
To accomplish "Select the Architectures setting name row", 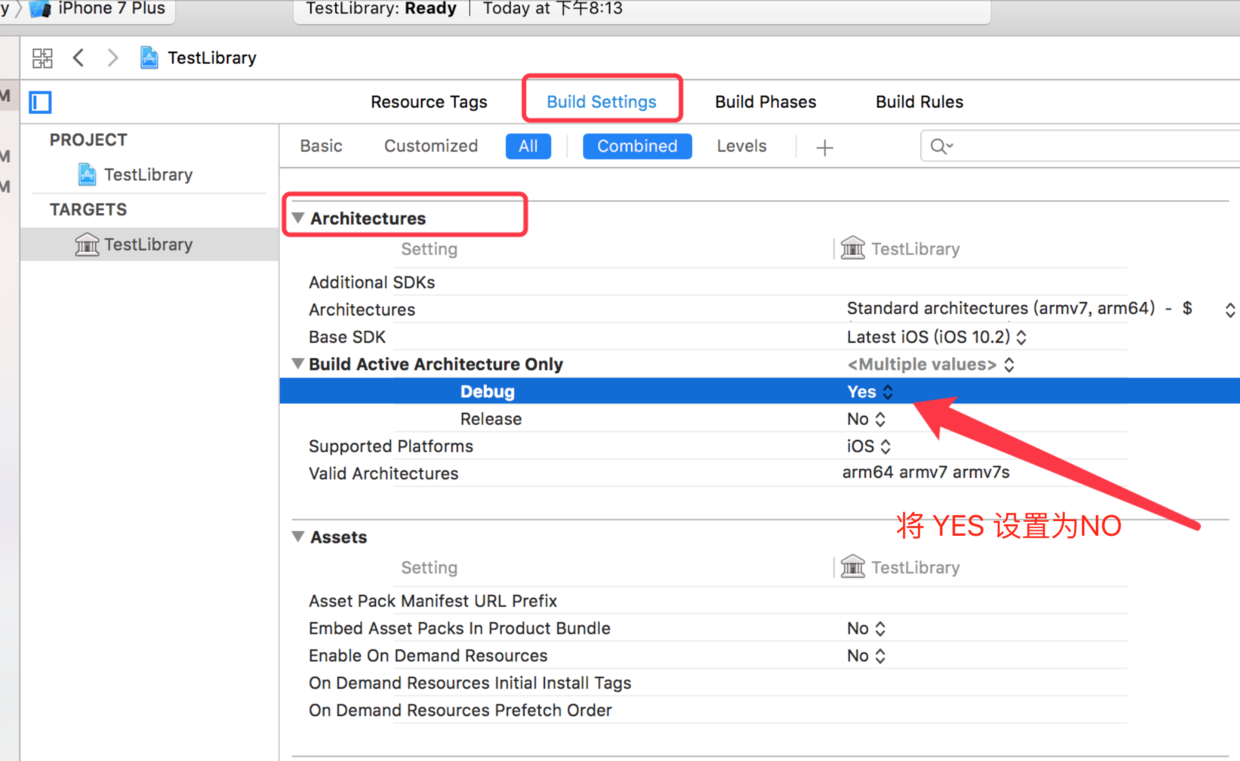I will [x=362, y=309].
